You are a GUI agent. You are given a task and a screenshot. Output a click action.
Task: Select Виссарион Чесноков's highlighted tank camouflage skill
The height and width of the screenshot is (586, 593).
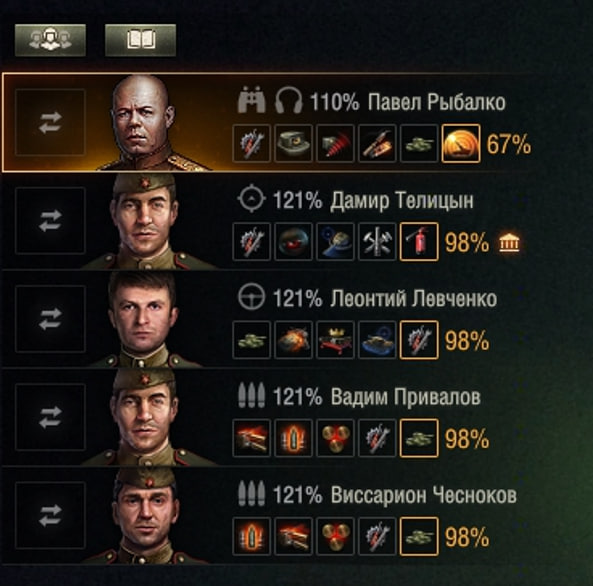[419, 536]
